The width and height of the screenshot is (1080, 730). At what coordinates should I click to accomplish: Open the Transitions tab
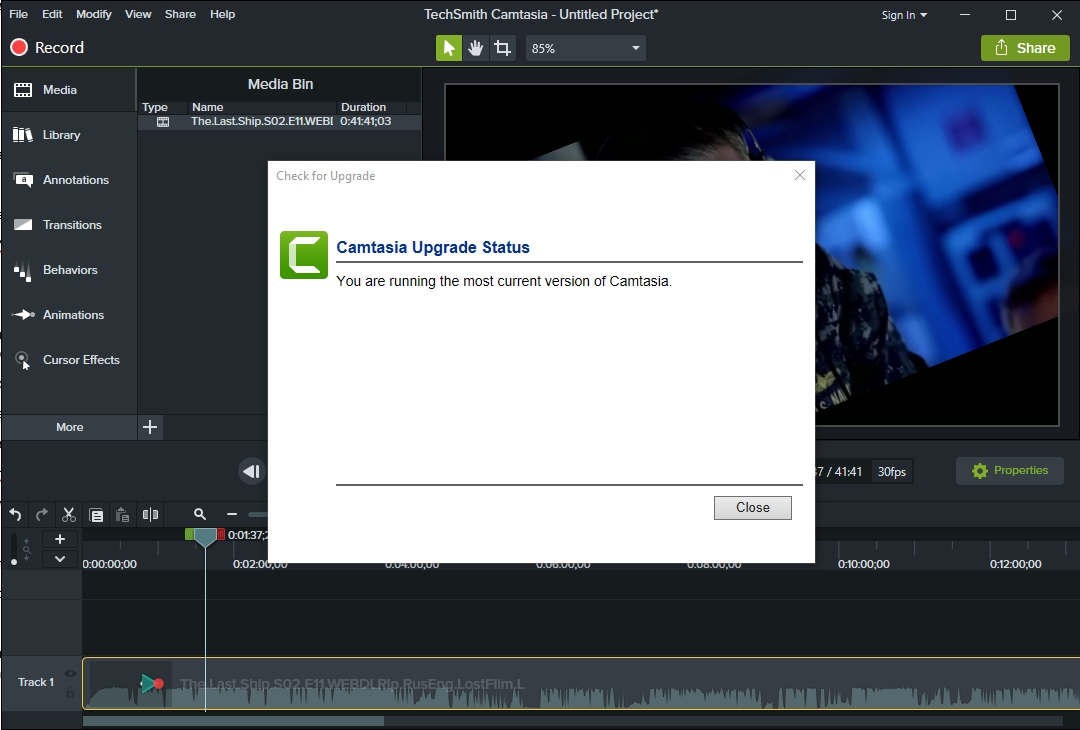[x=69, y=225]
